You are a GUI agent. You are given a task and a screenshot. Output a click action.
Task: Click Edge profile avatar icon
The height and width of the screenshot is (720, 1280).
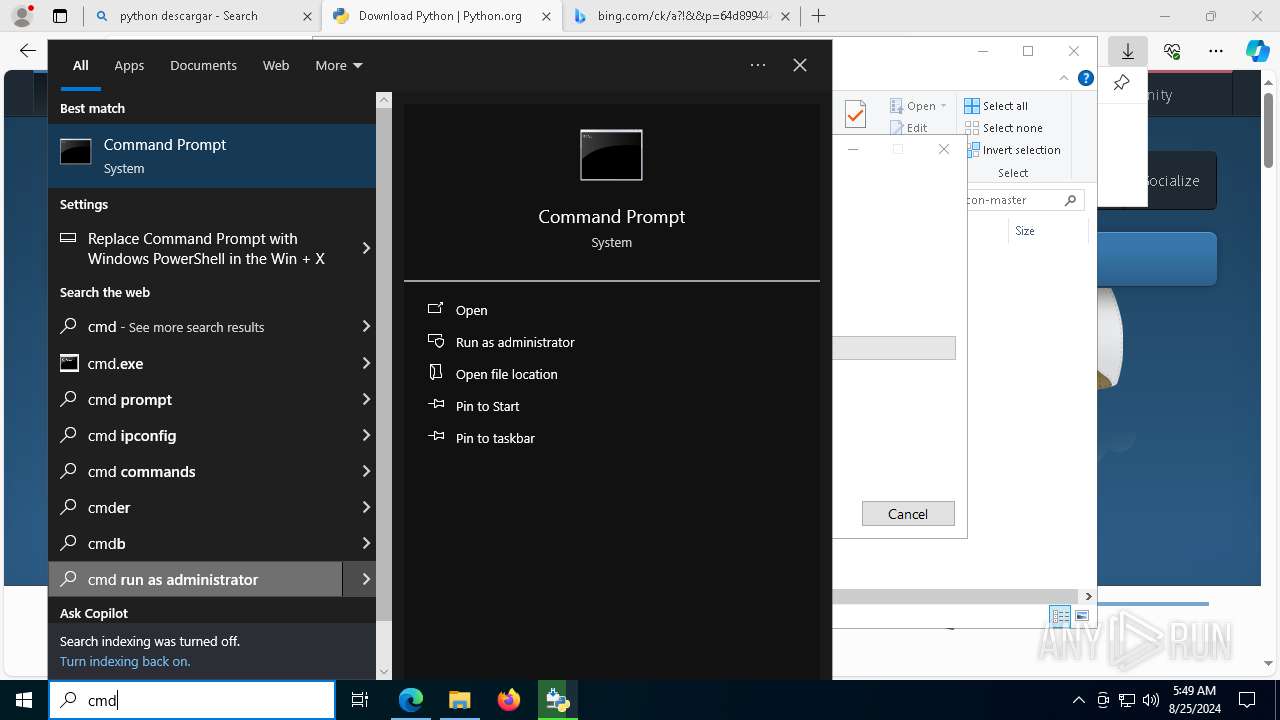pyautogui.click(x=22, y=16)
